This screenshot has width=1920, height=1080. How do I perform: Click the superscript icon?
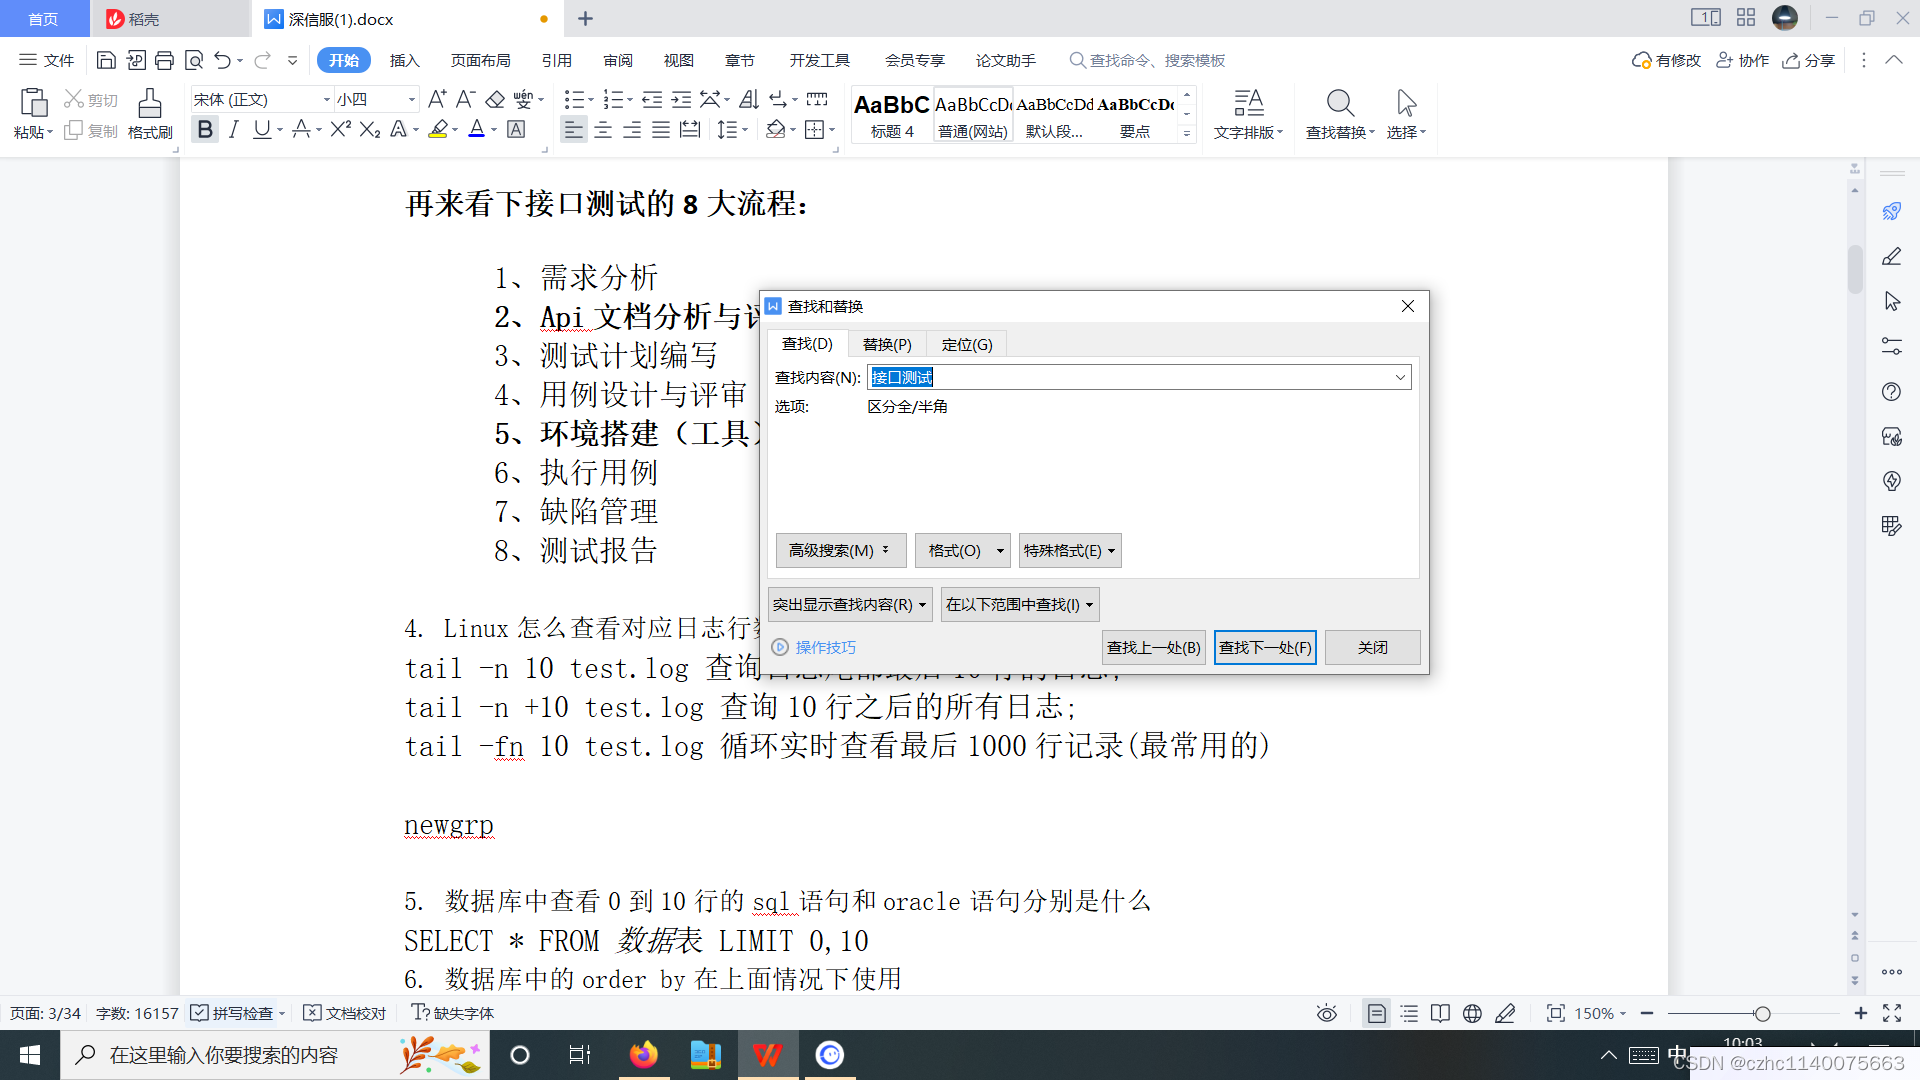pos(340,130)
